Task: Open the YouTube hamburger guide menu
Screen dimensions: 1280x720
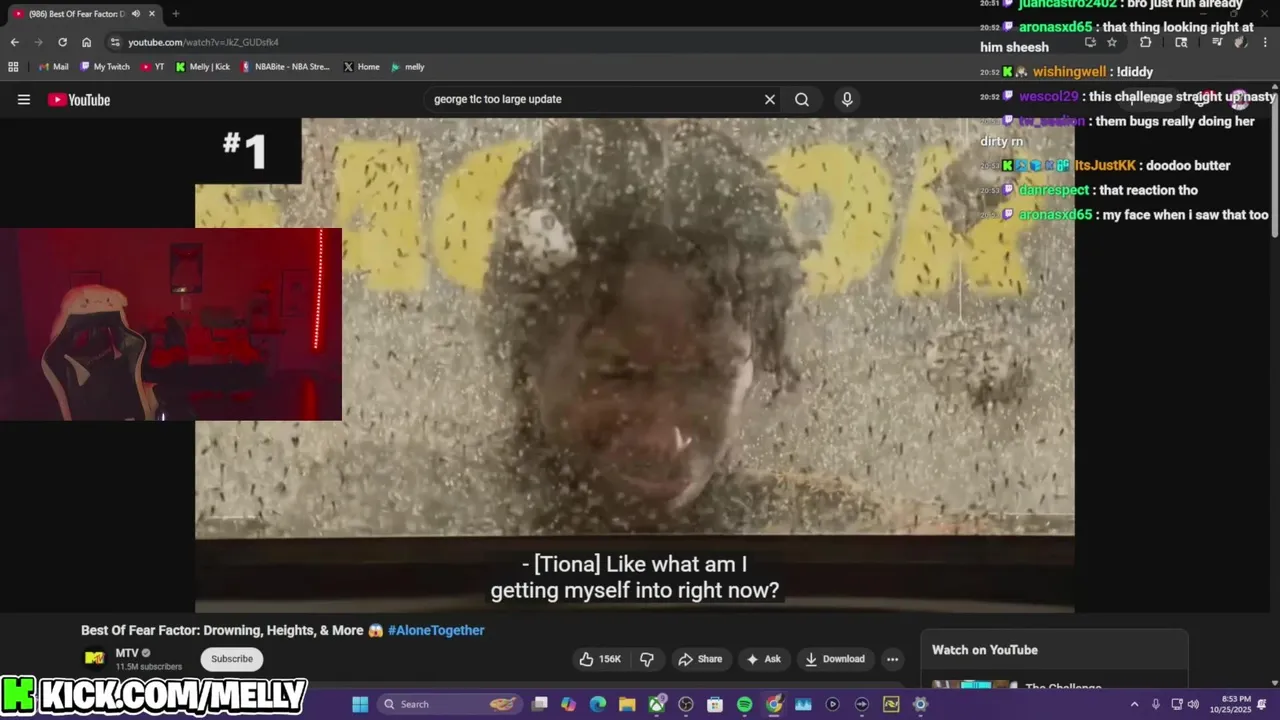Action: click(24, 99)
